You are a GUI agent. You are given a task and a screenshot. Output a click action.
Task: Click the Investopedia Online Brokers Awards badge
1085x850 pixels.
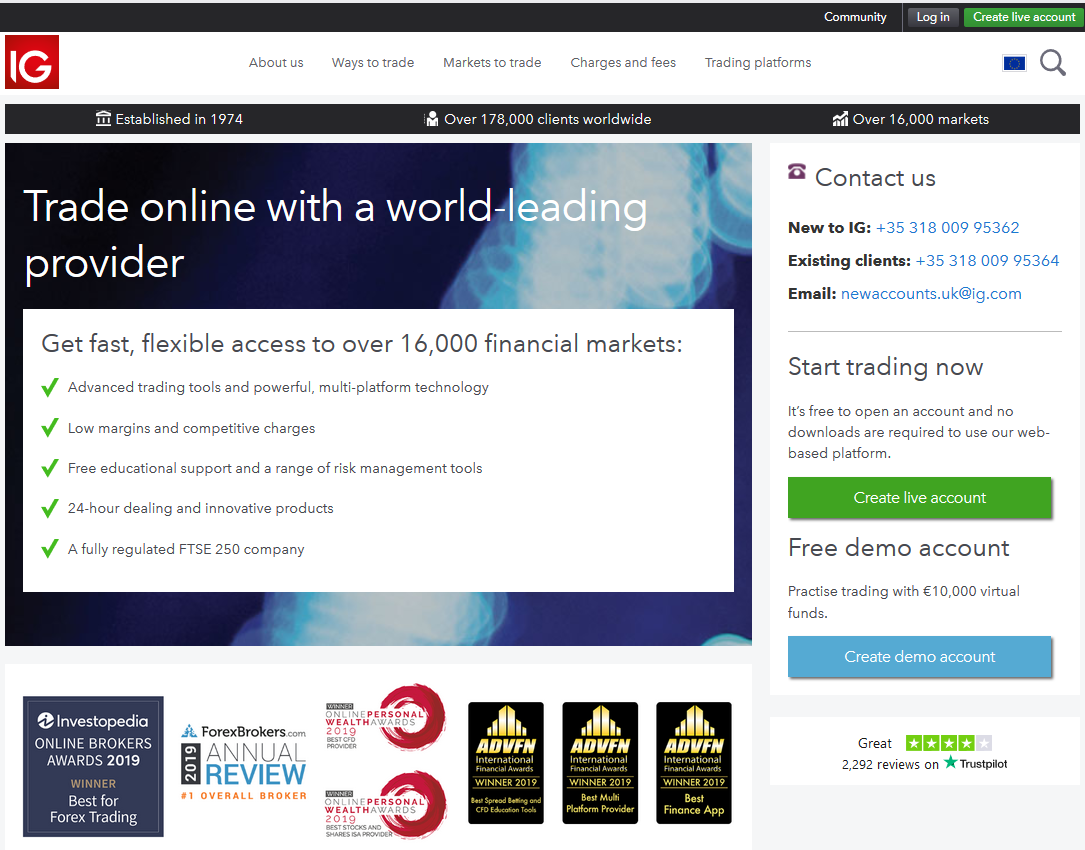[x=93, y=766]
